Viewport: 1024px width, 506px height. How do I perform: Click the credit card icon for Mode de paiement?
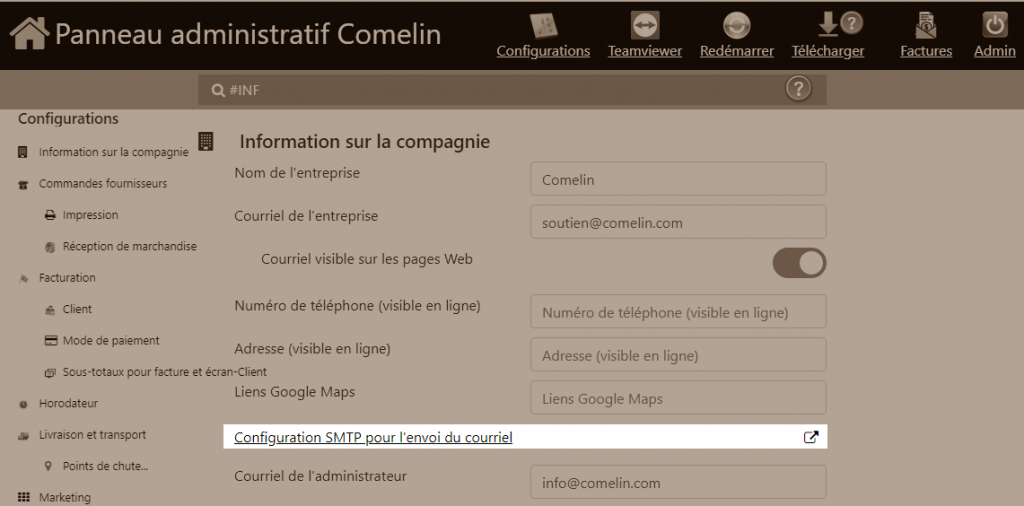coord(50,341)
